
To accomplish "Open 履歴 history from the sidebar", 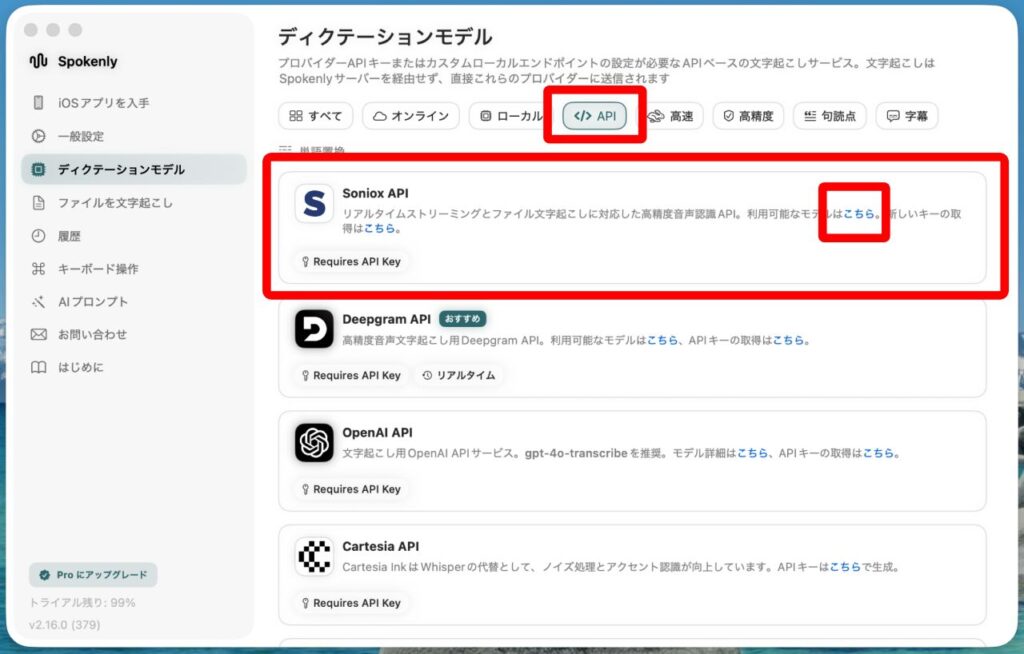I will click(x=68, y=236).
